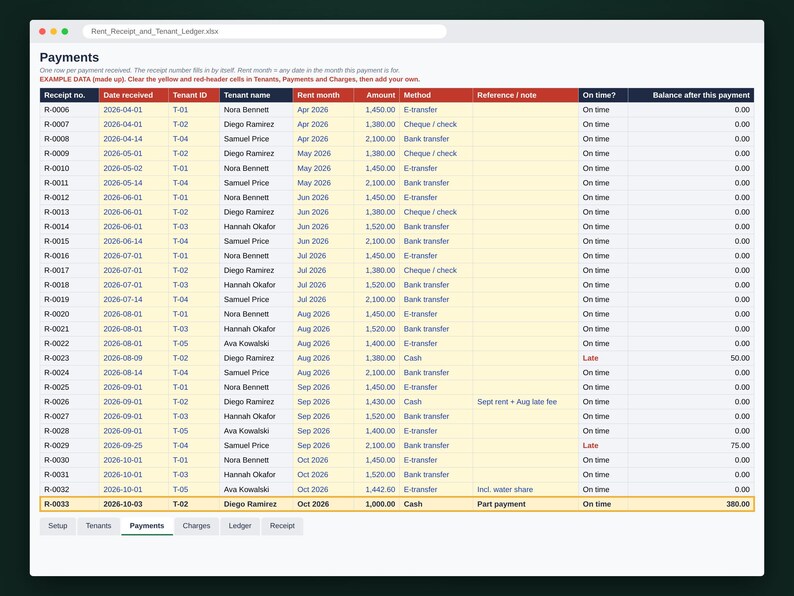794x596 pixels.
Task: Select the Rent month column header
Action: (324, 95)
